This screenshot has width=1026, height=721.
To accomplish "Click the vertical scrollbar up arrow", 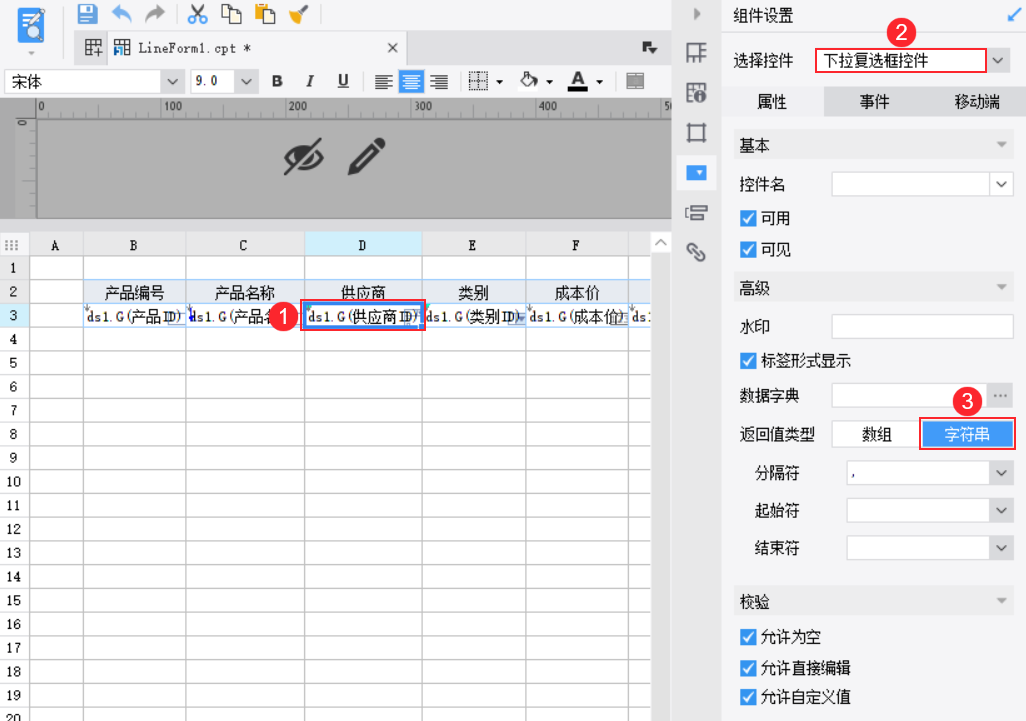I will pyautogui.click(x=661, y=243).
